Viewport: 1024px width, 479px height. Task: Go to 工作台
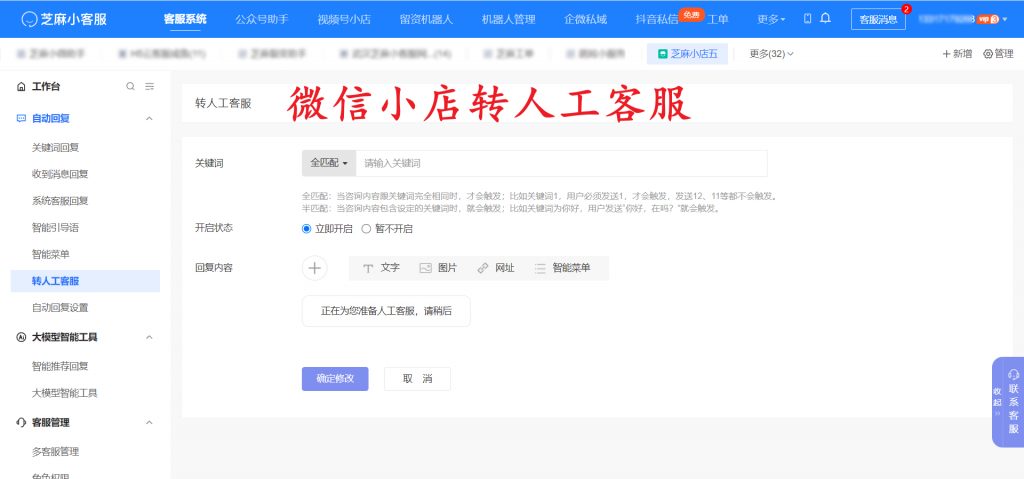point(46,86)
